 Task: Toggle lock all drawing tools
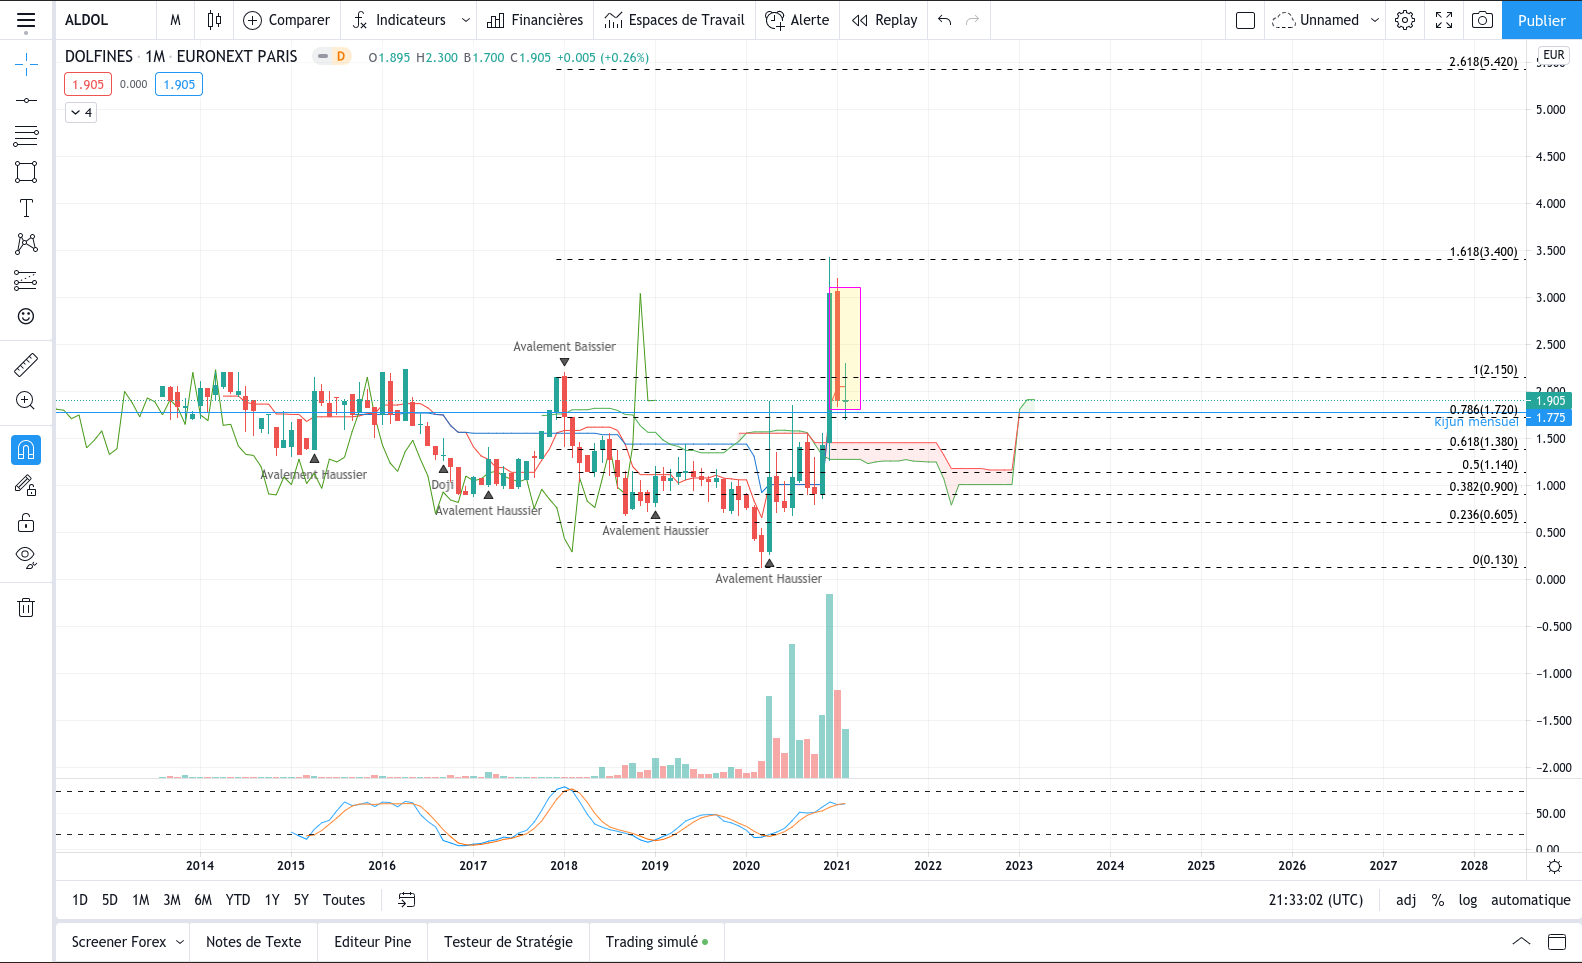26,522
